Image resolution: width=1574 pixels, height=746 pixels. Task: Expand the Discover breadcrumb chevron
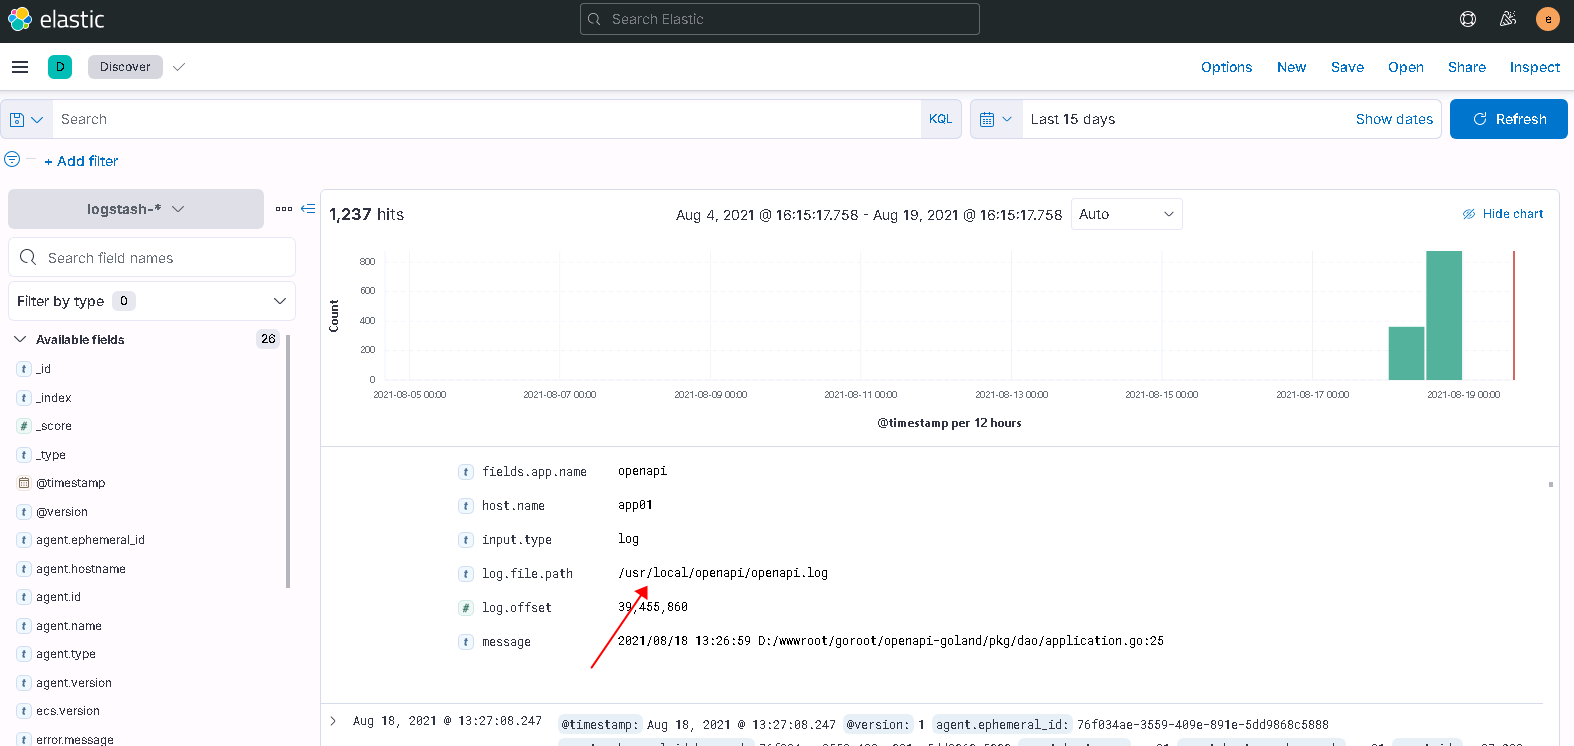[x=179, y=67]
